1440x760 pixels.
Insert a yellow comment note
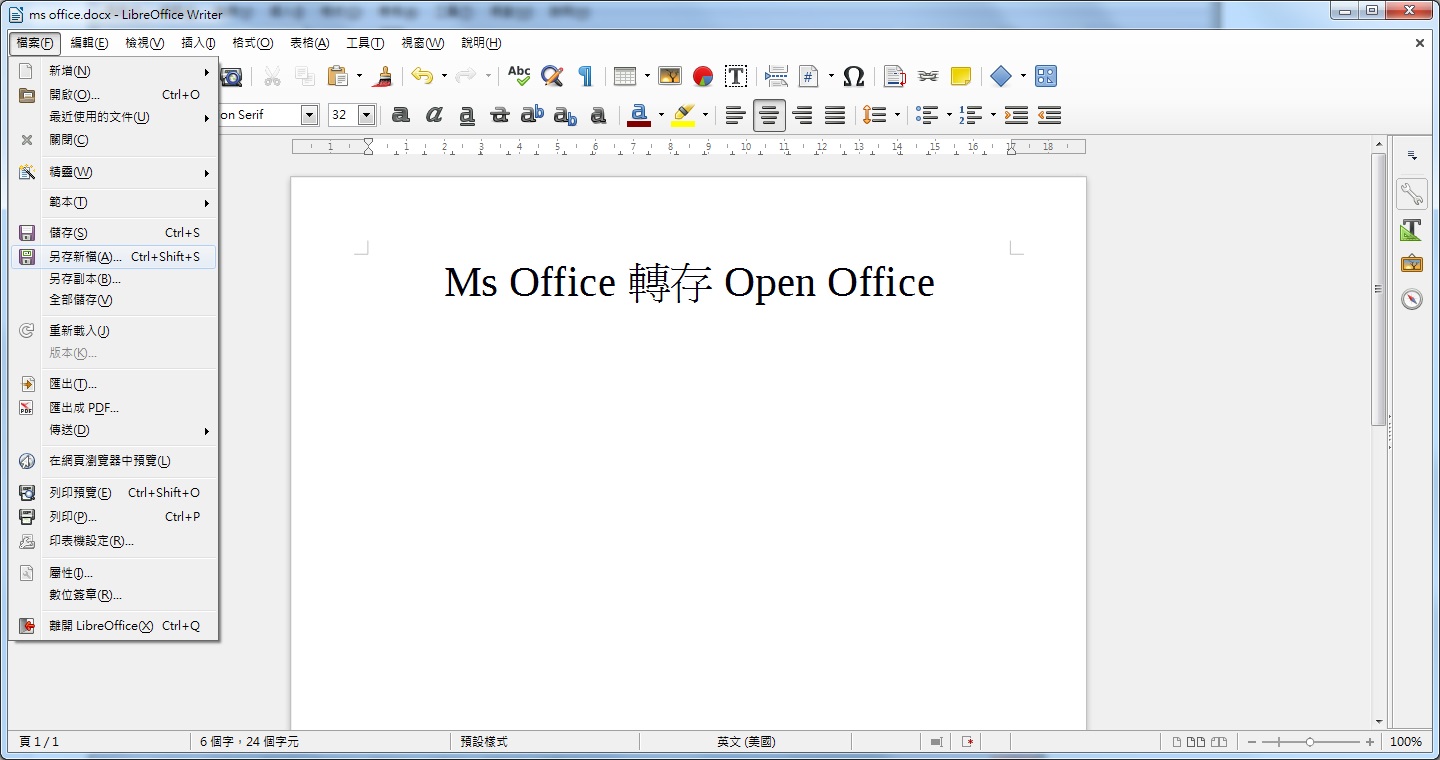[960, 76]
